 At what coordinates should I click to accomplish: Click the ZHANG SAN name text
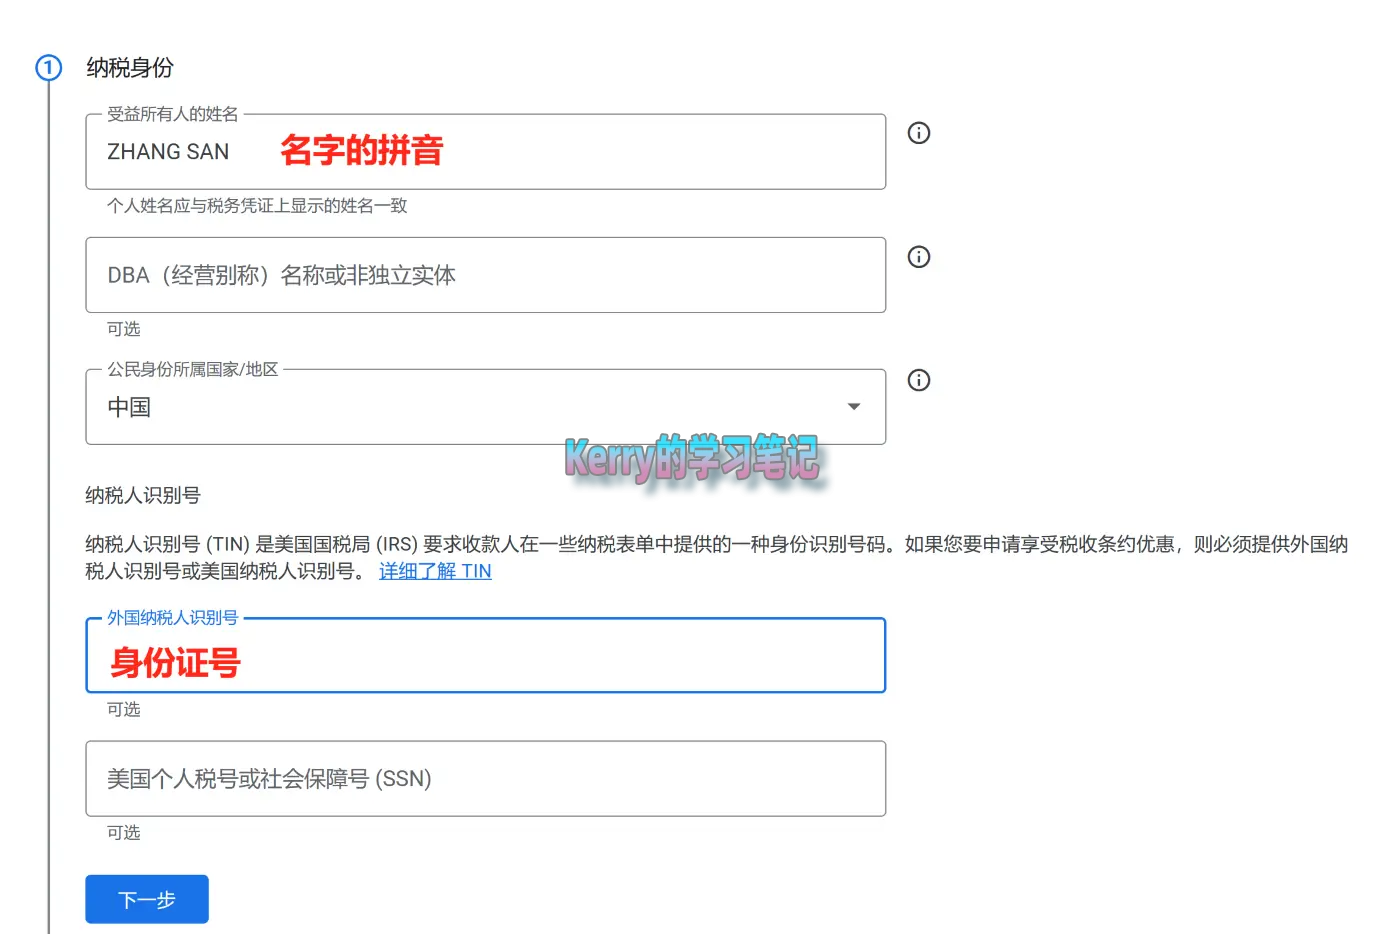[x=168, y=151]
